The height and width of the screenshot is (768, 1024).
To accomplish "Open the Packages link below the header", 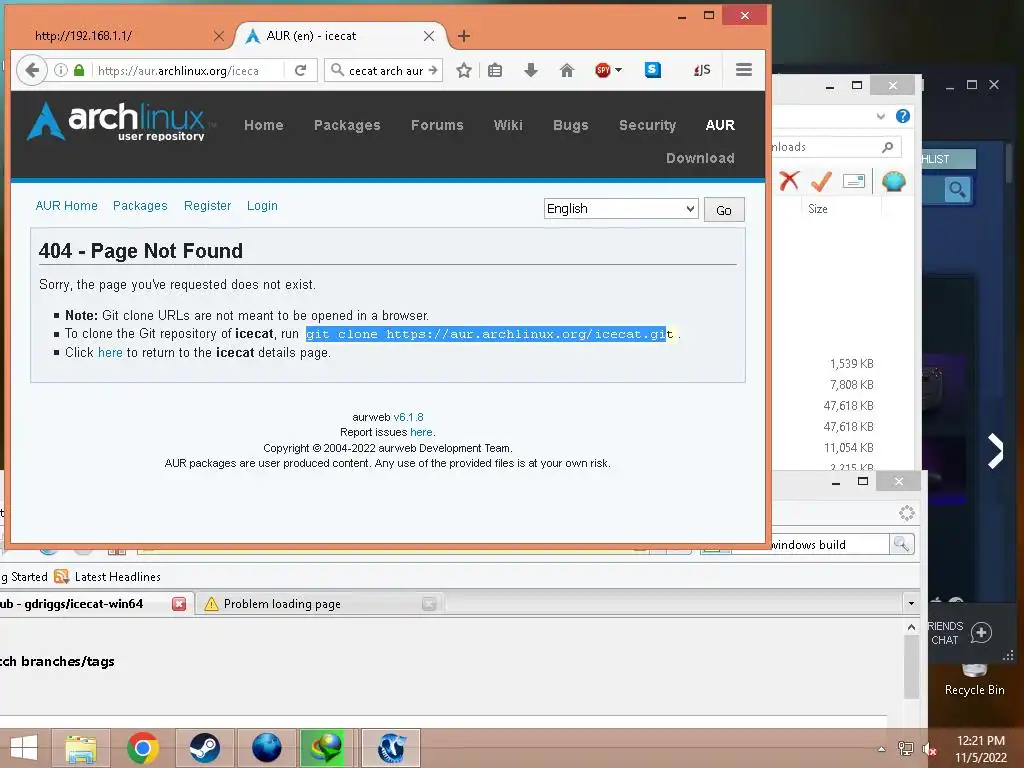I will click(140, 206).
